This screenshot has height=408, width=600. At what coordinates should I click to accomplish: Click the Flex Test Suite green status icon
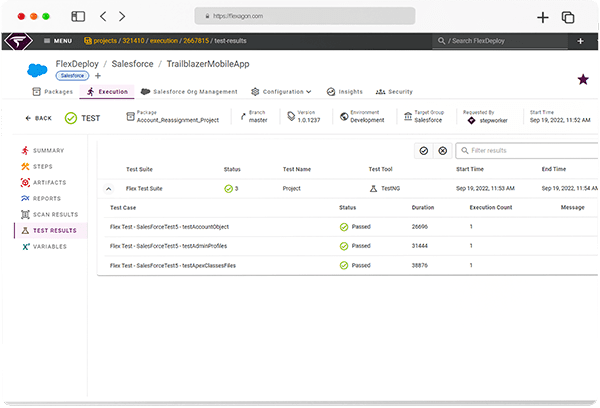pos(228,189)
